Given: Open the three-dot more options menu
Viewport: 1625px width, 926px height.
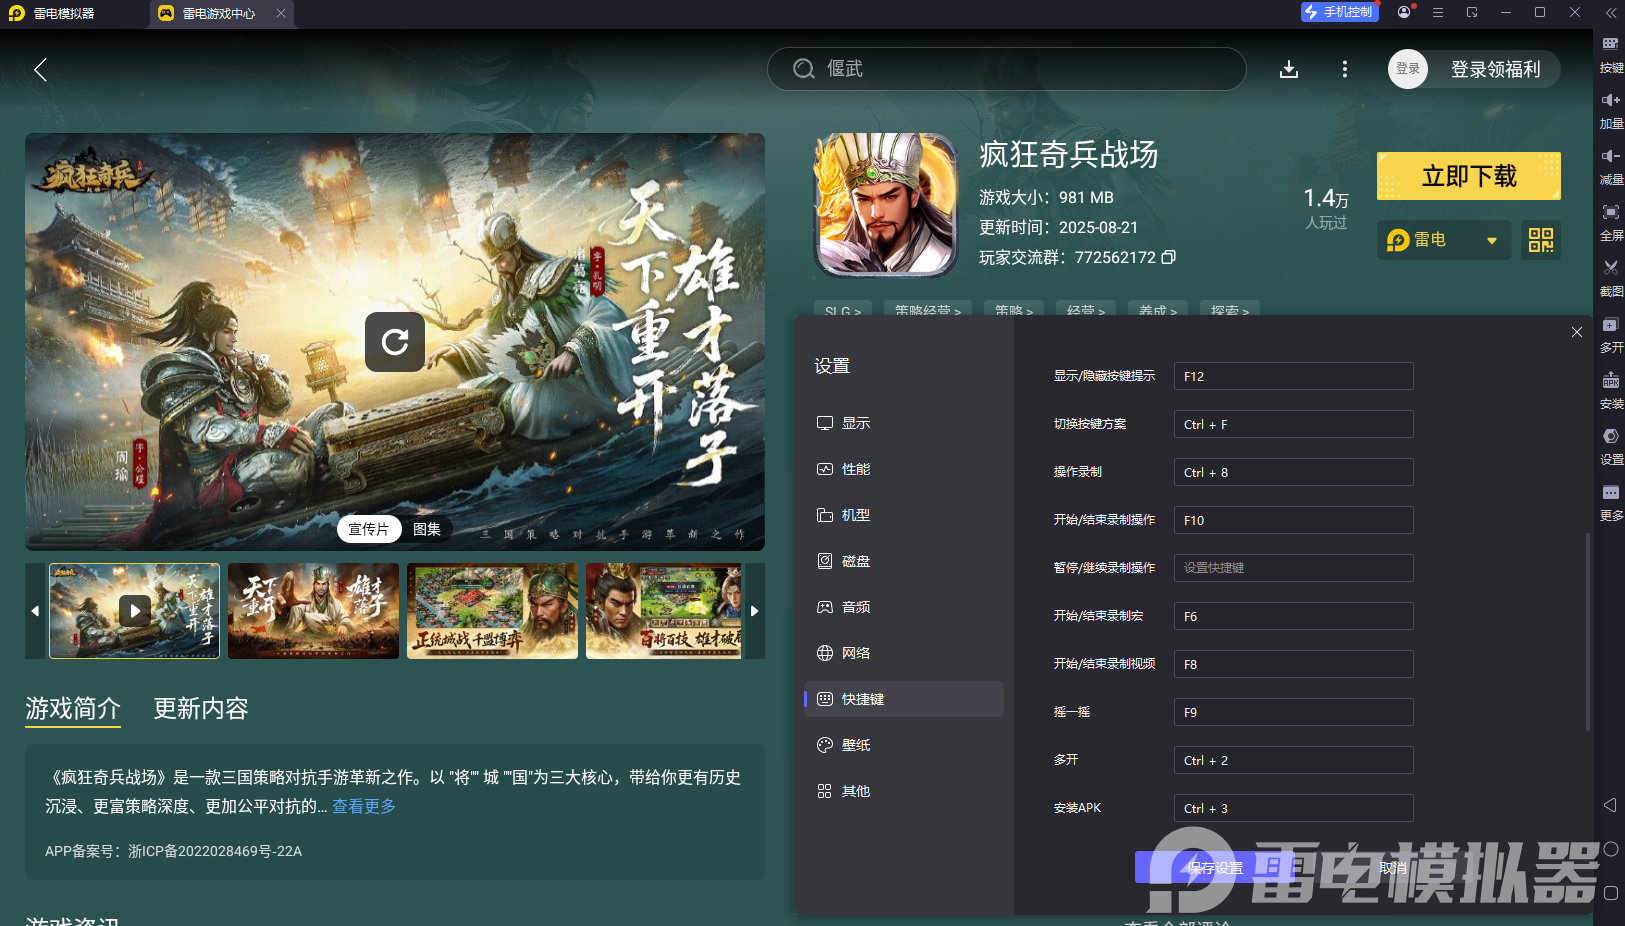Looking at the screenshot, I should click(1345, 69).
